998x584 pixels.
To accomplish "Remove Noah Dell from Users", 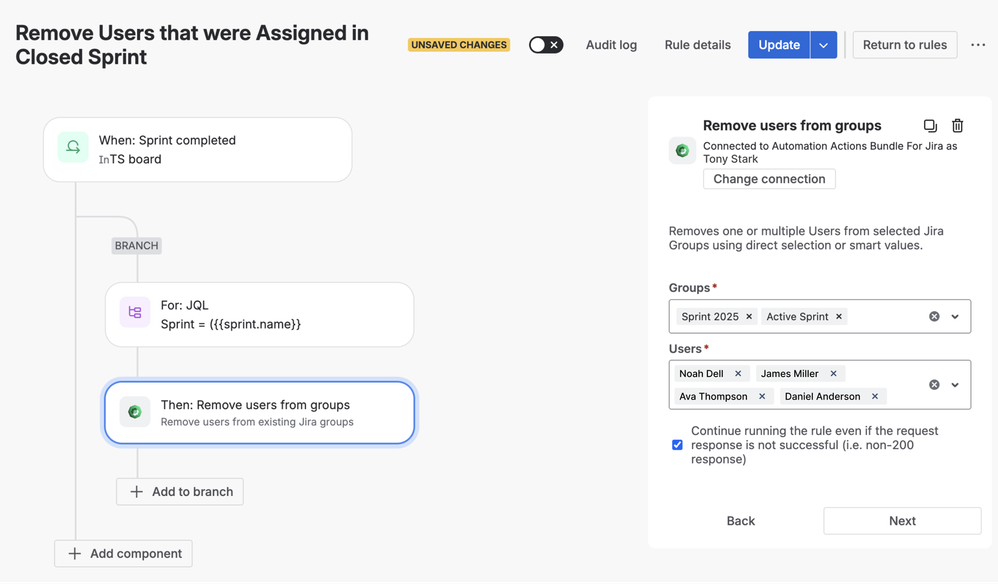I will click(738, 373).
